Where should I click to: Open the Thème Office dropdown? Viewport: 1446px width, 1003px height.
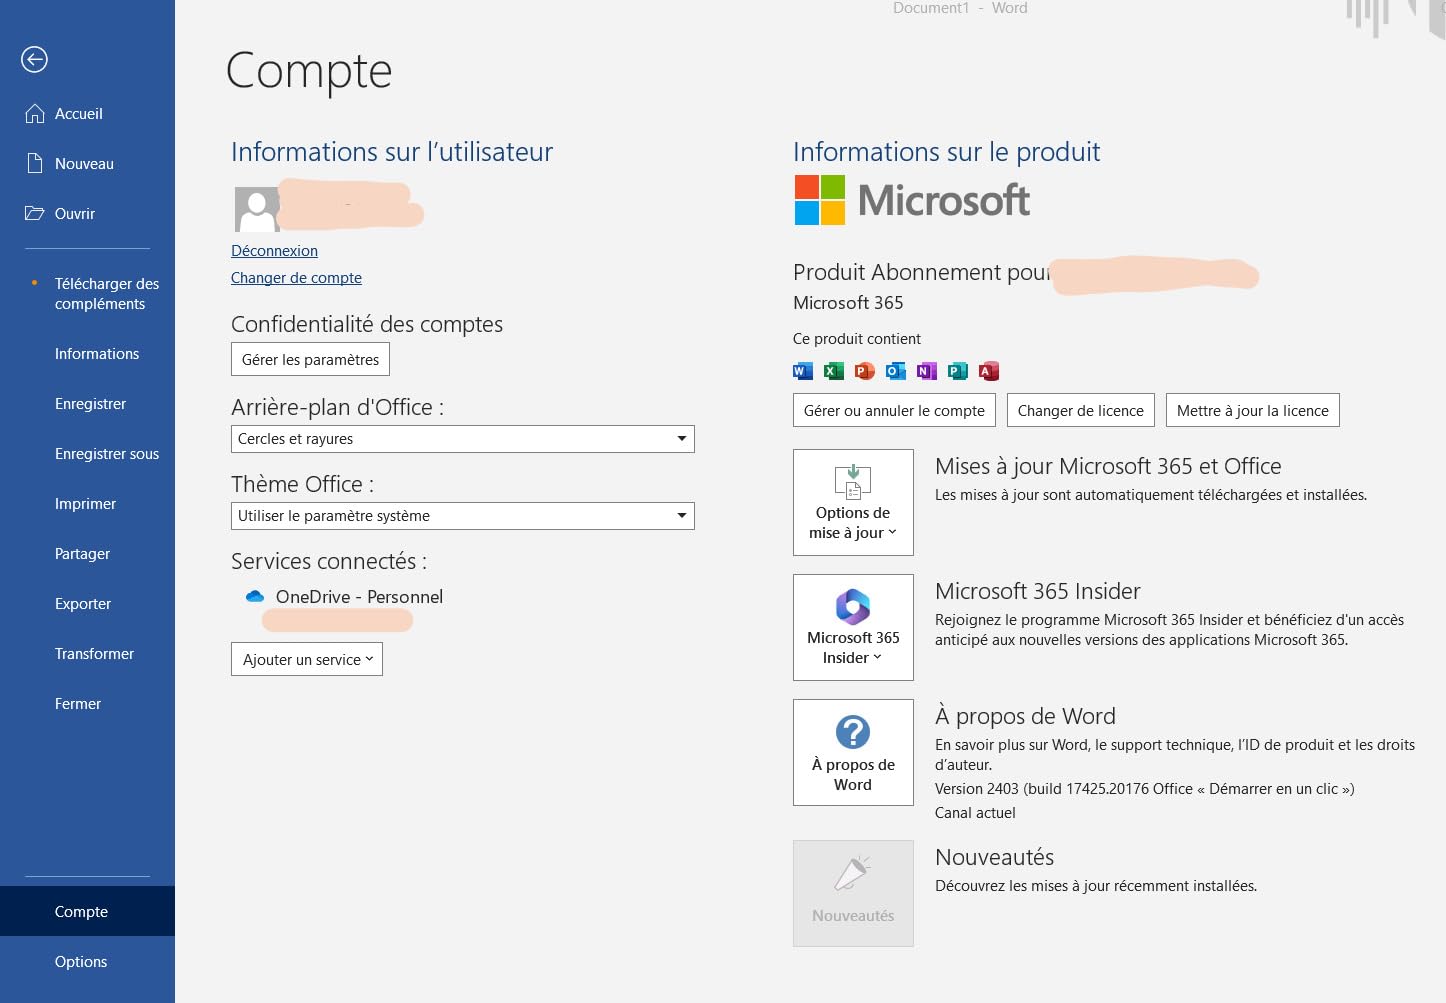pos(462,516)
